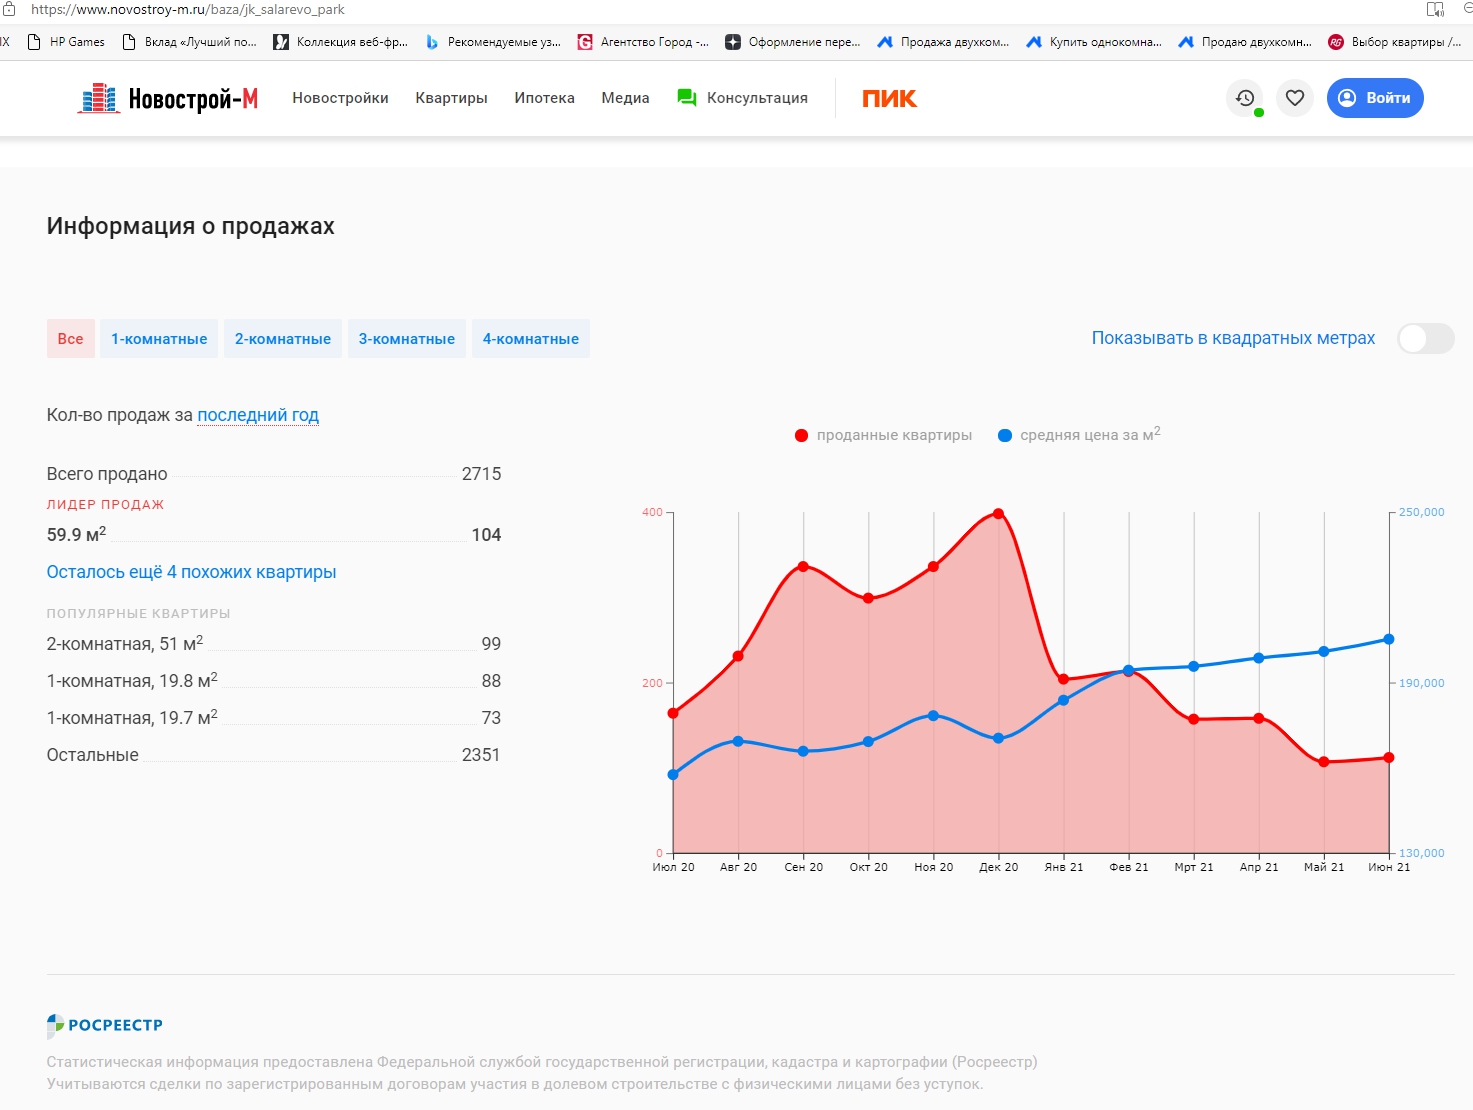The width and height of the screenshot is (1473, 1110).
Task: Toggle Показывать в квадратных метрах switch
Action: pos(1425,338)
